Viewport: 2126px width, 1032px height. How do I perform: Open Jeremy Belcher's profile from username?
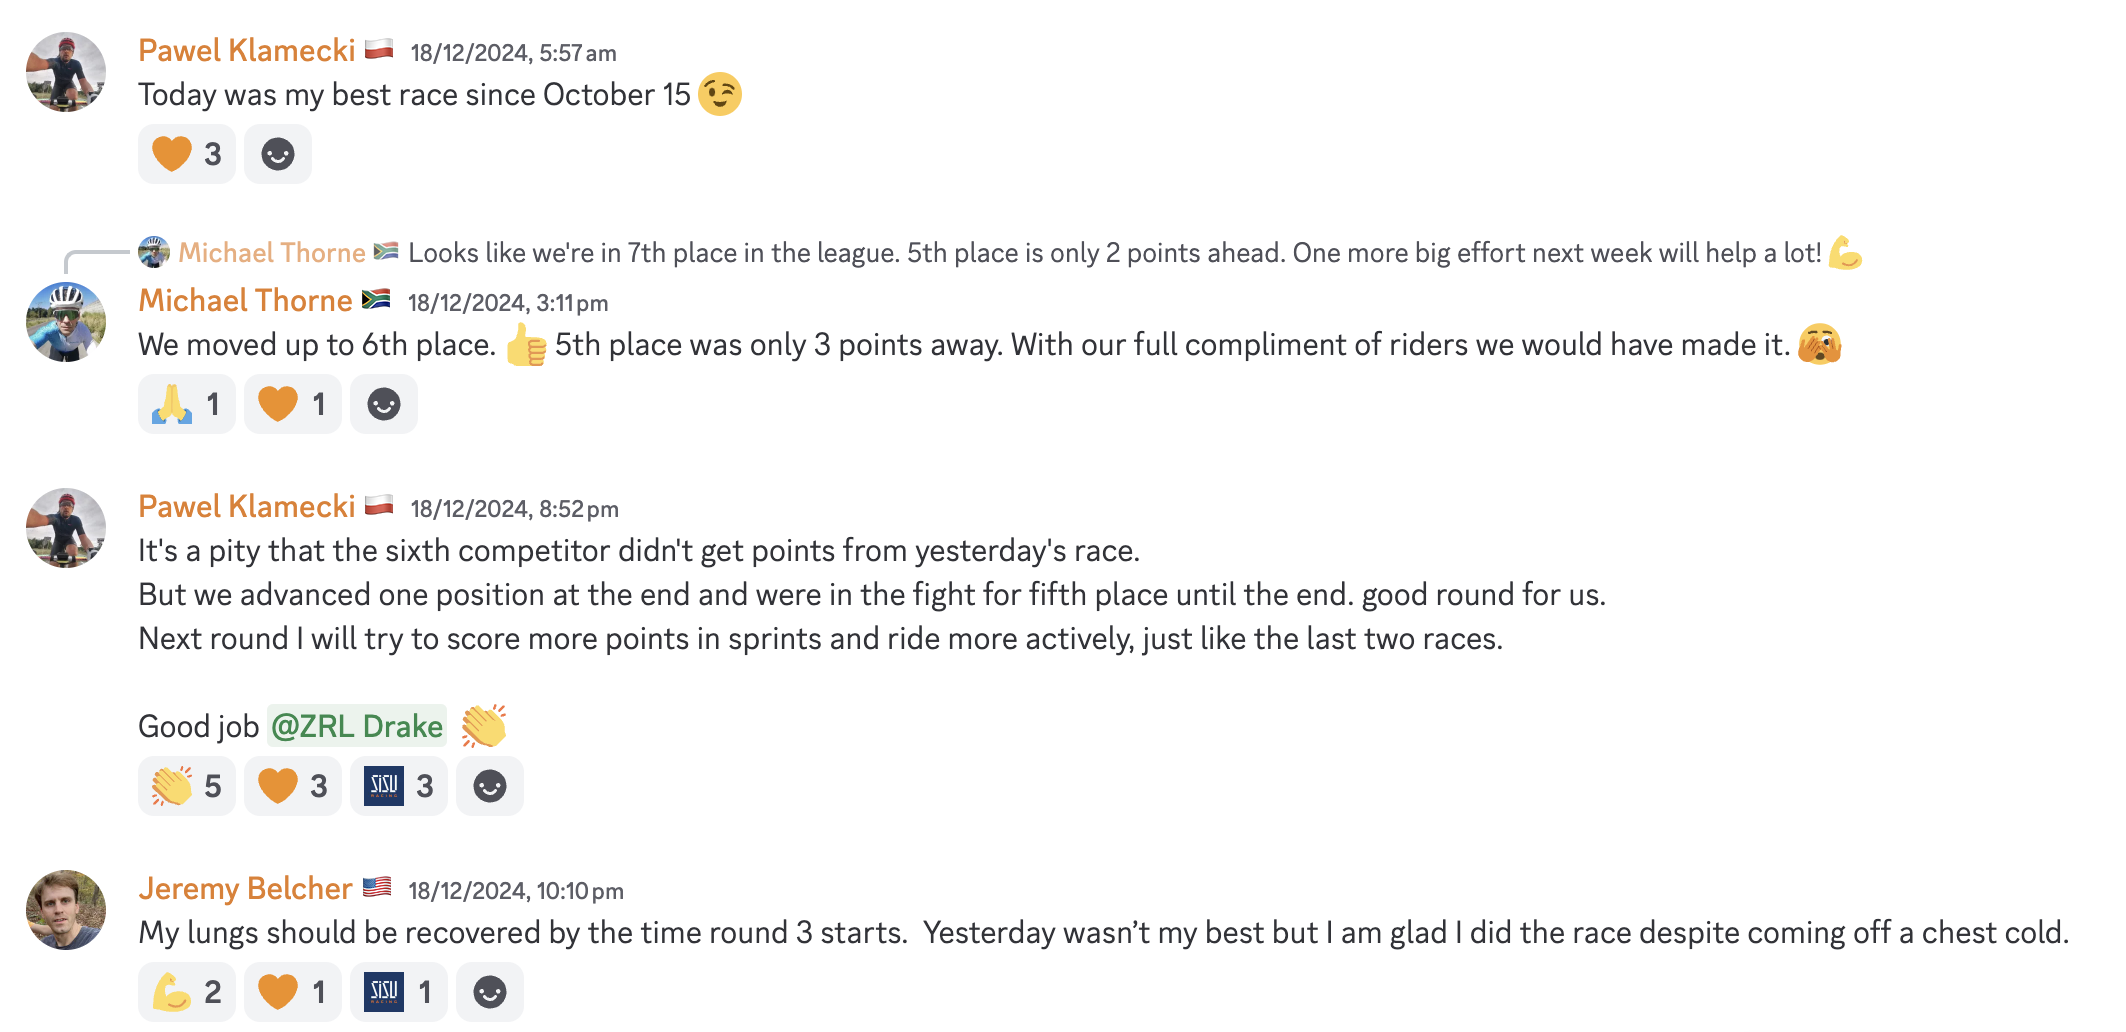pos(245,888)
